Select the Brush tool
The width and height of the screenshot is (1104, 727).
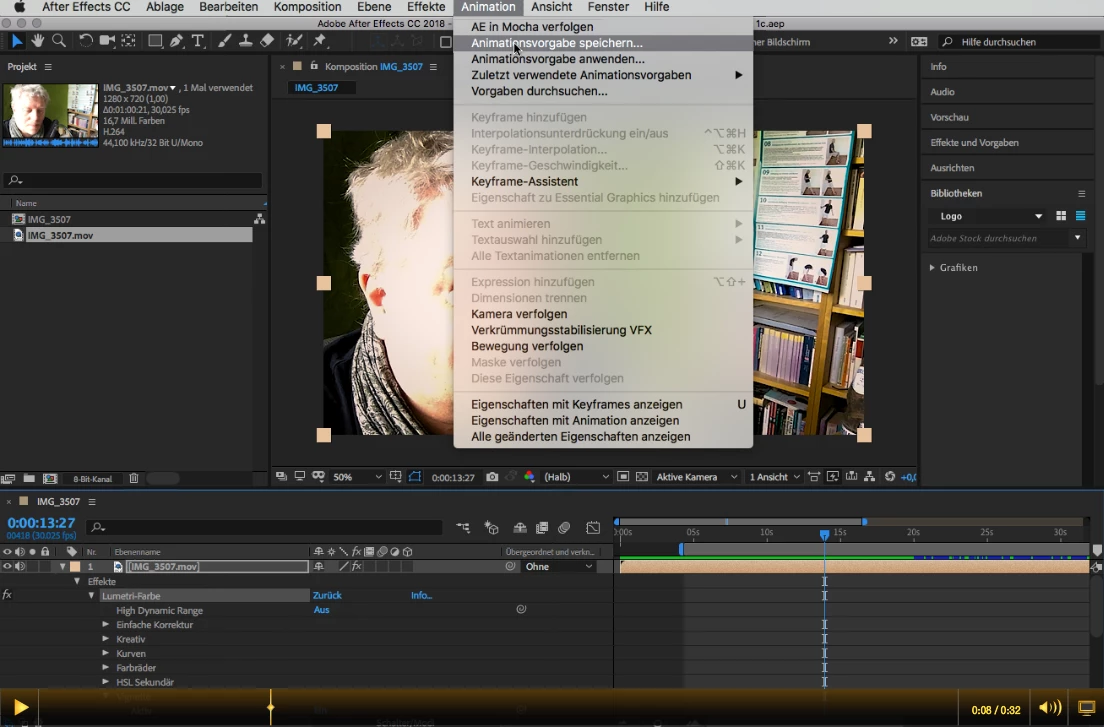(224, 41)
